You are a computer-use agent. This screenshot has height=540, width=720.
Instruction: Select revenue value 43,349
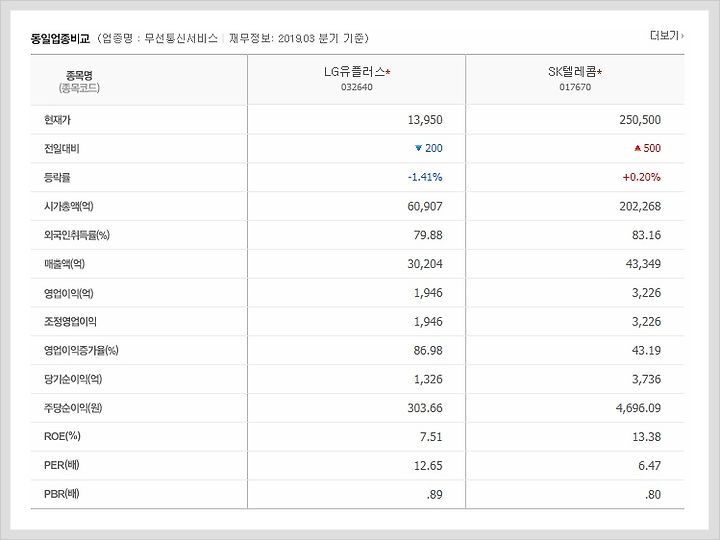(x=643, y=264)
